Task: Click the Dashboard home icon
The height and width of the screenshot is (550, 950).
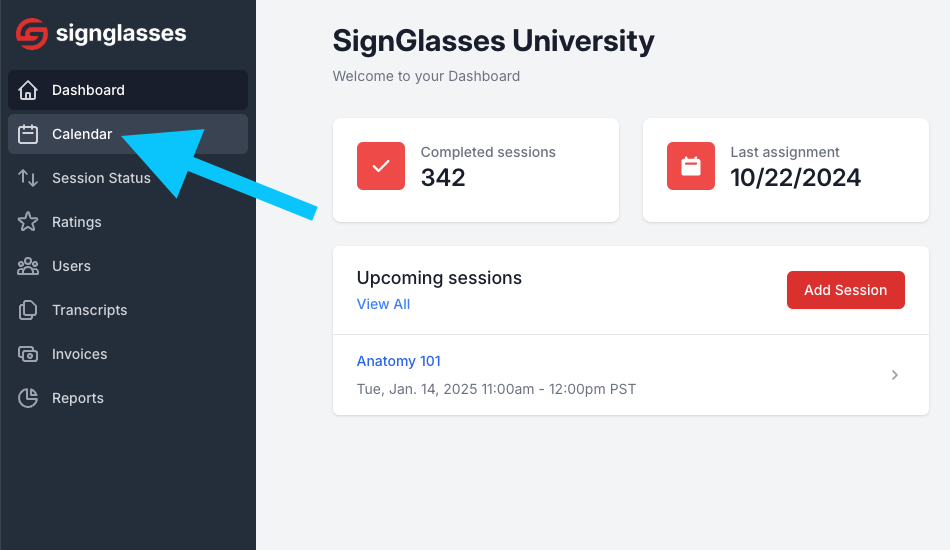Action: point(28,90)
